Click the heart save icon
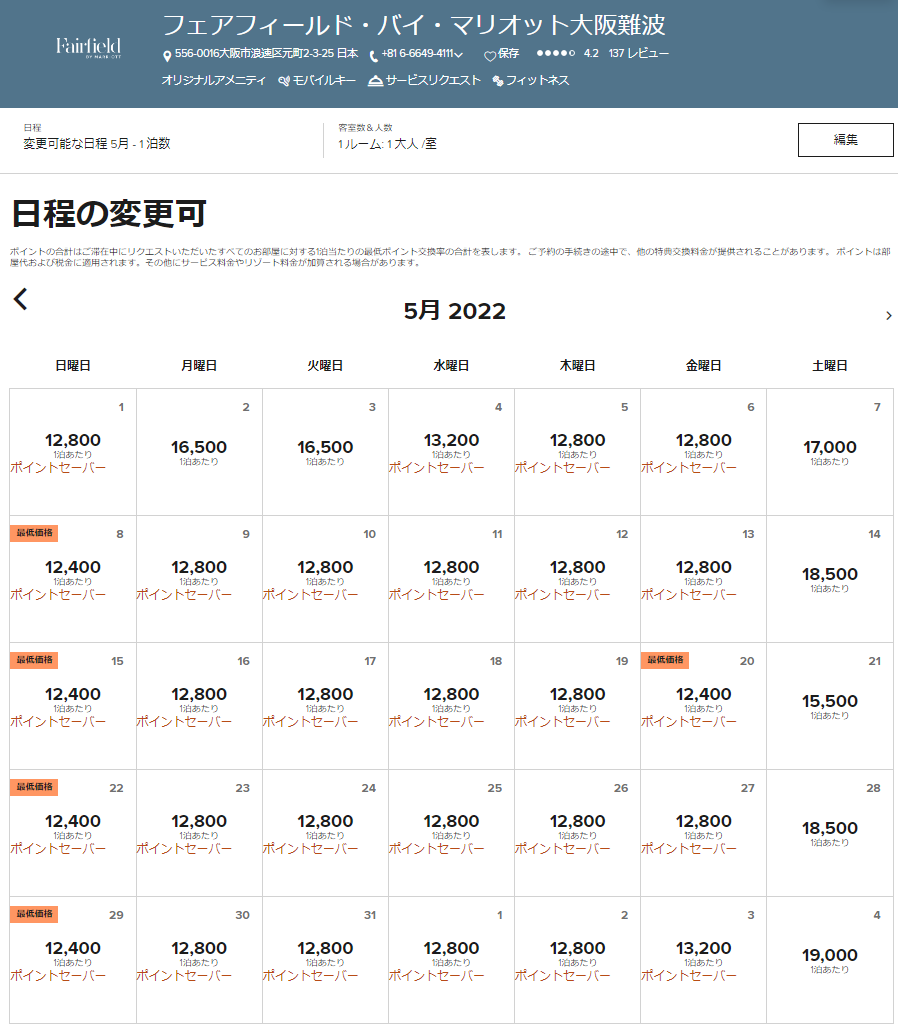The width and height of the screenshot is (898, 1033). [490, 56]
